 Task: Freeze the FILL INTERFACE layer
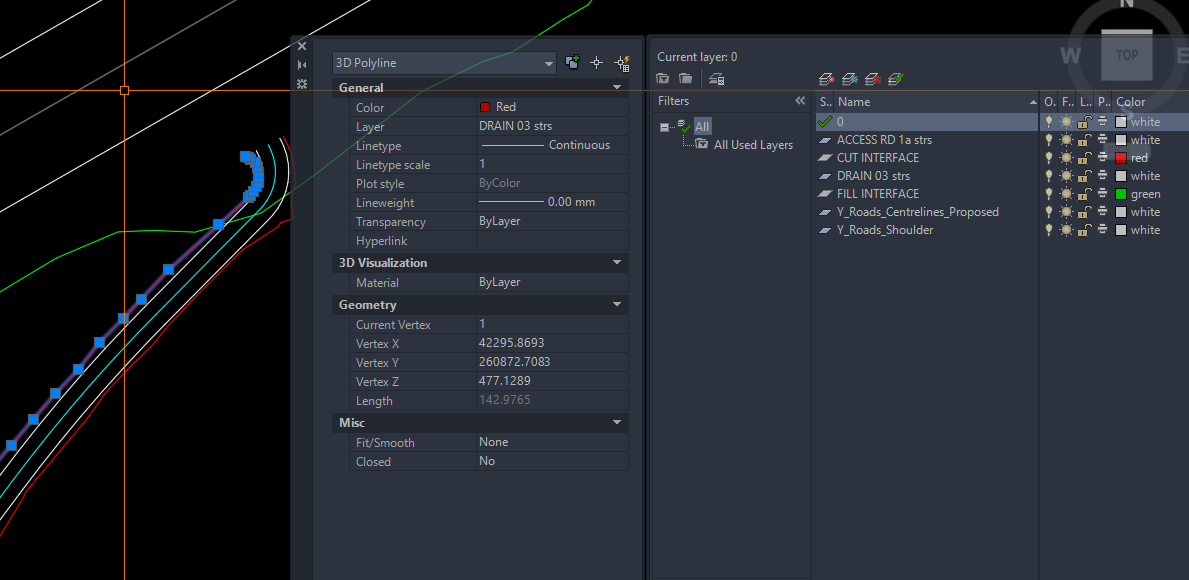(1066, 194)
